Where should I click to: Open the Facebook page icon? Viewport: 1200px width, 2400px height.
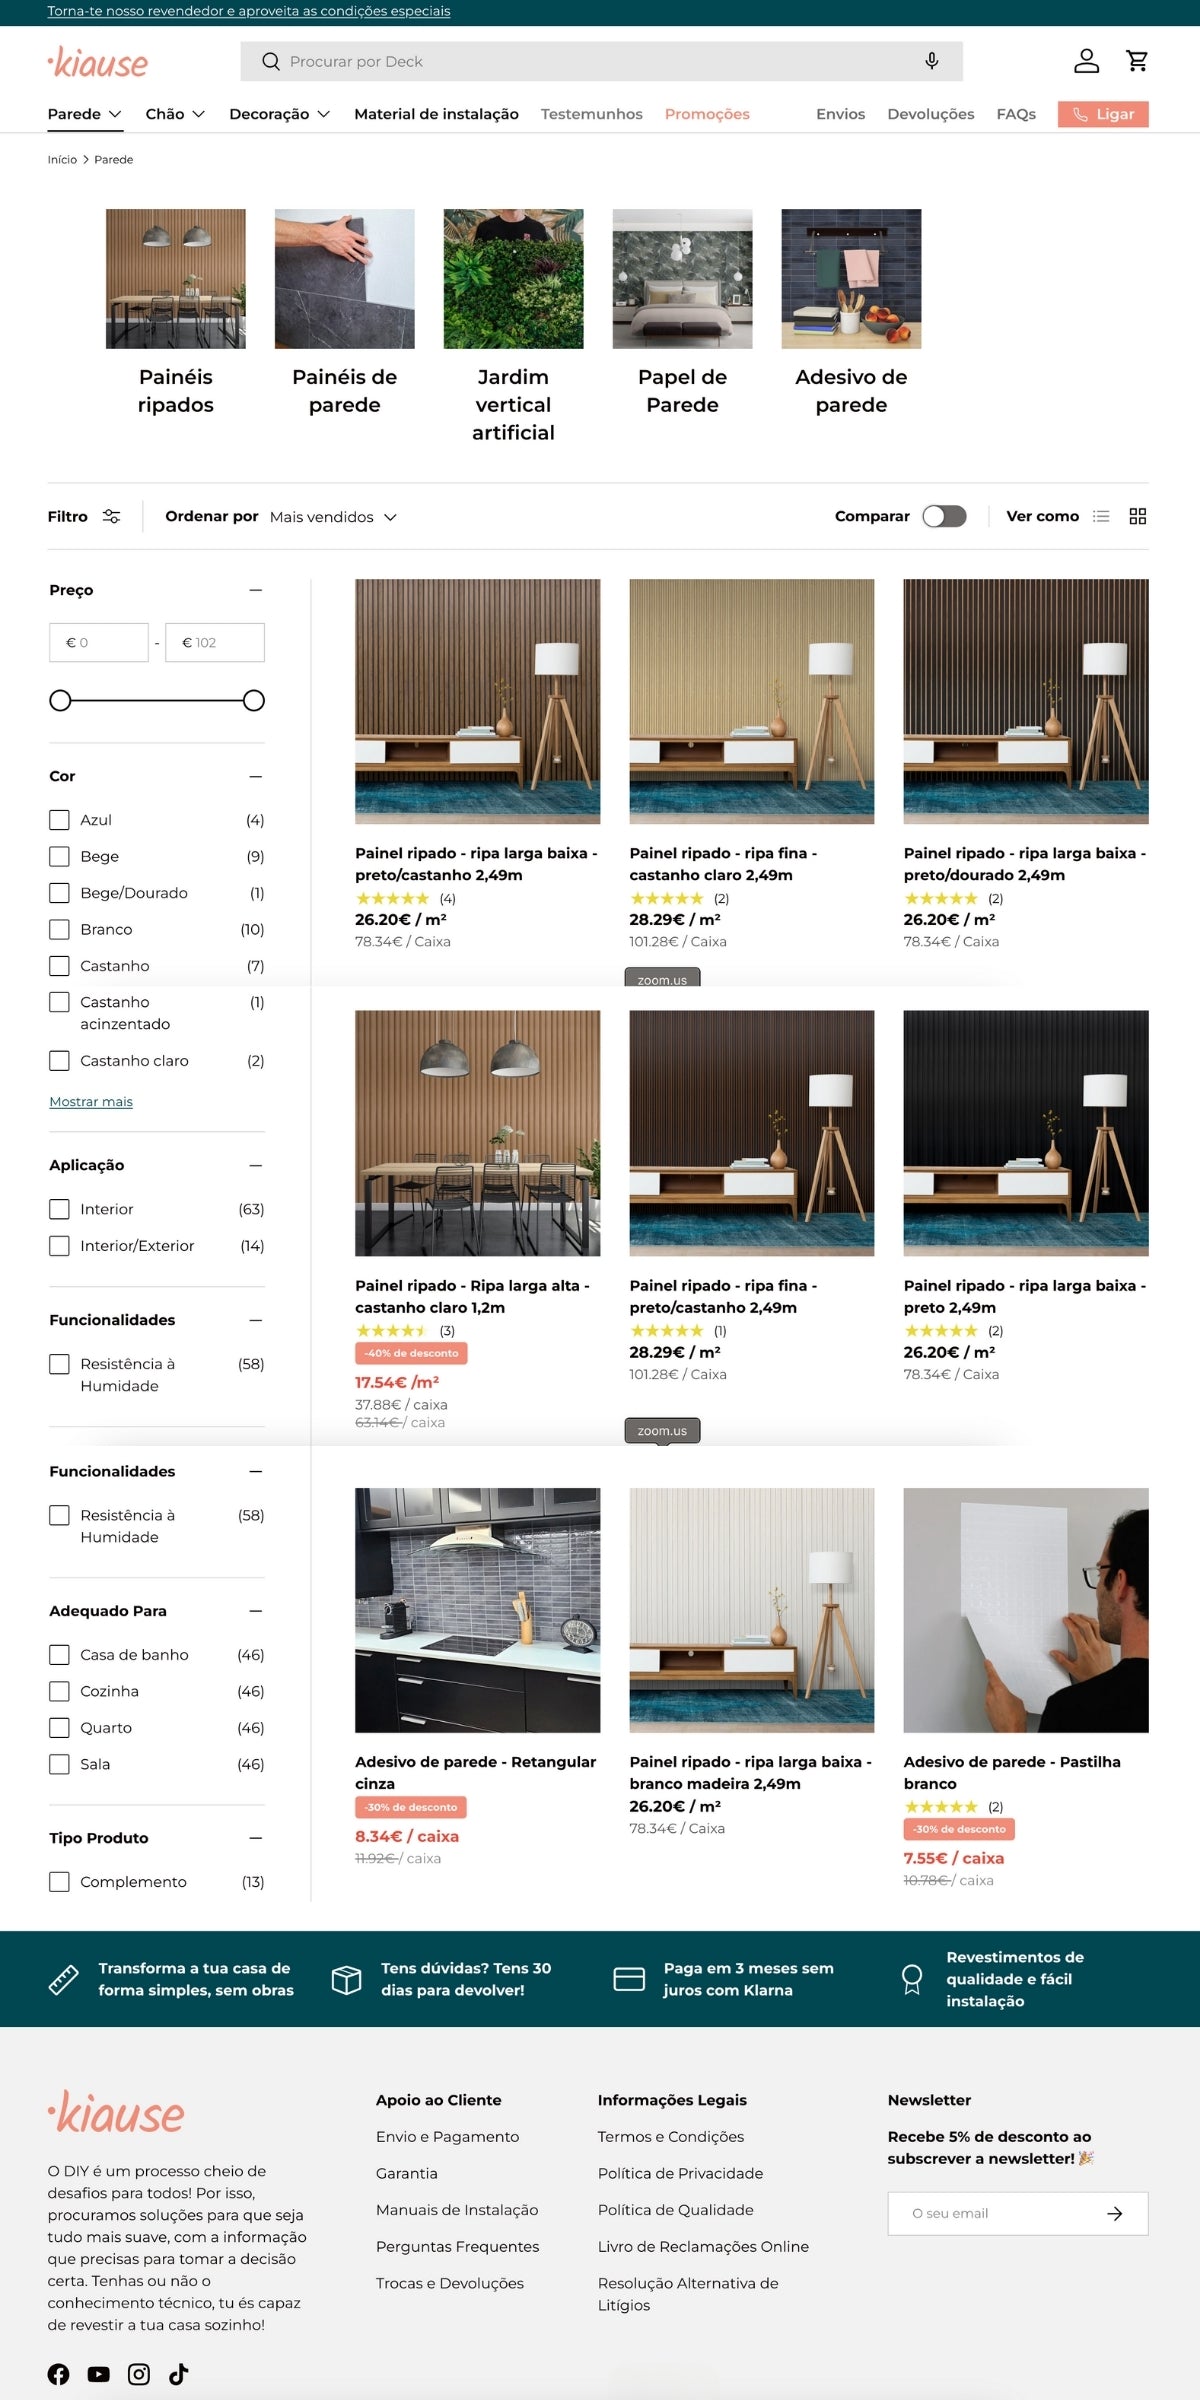[59, 2374]
